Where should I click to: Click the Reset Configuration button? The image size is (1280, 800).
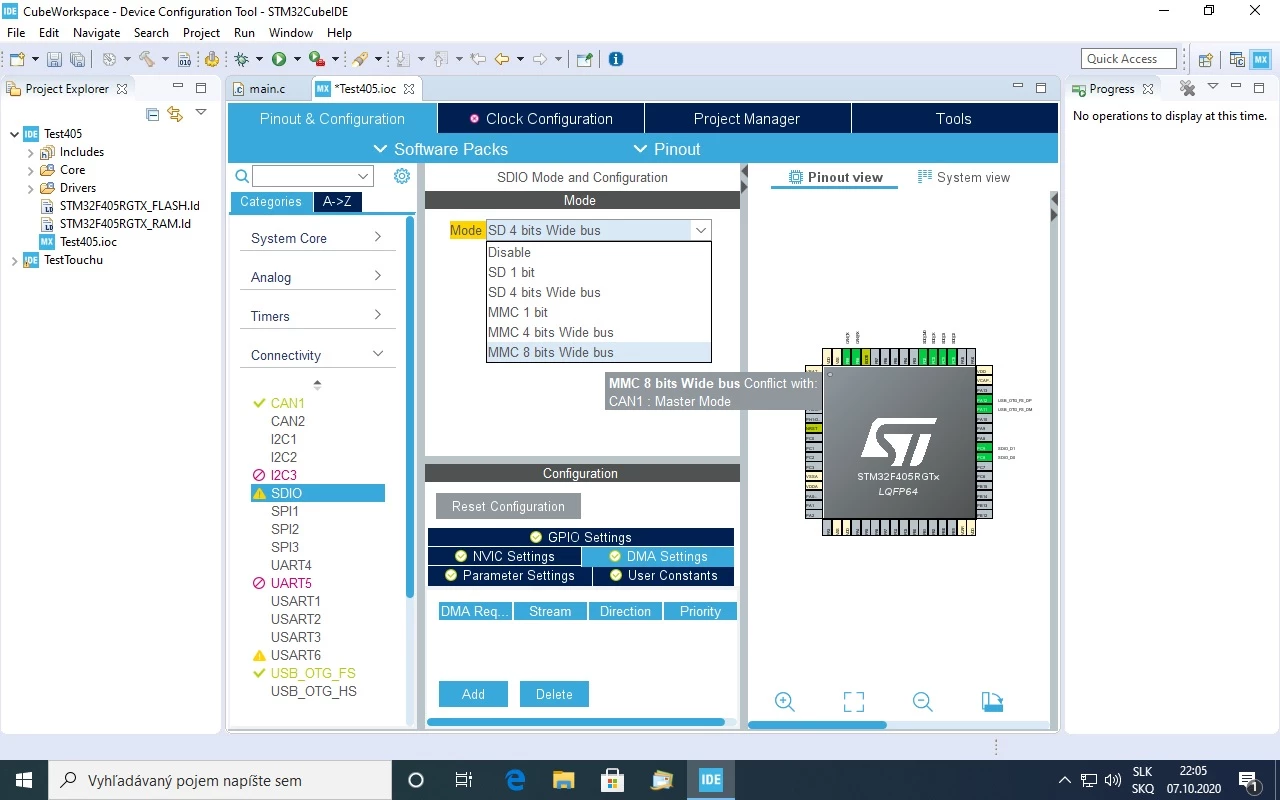pyautogui.click(x=508, y=506)
